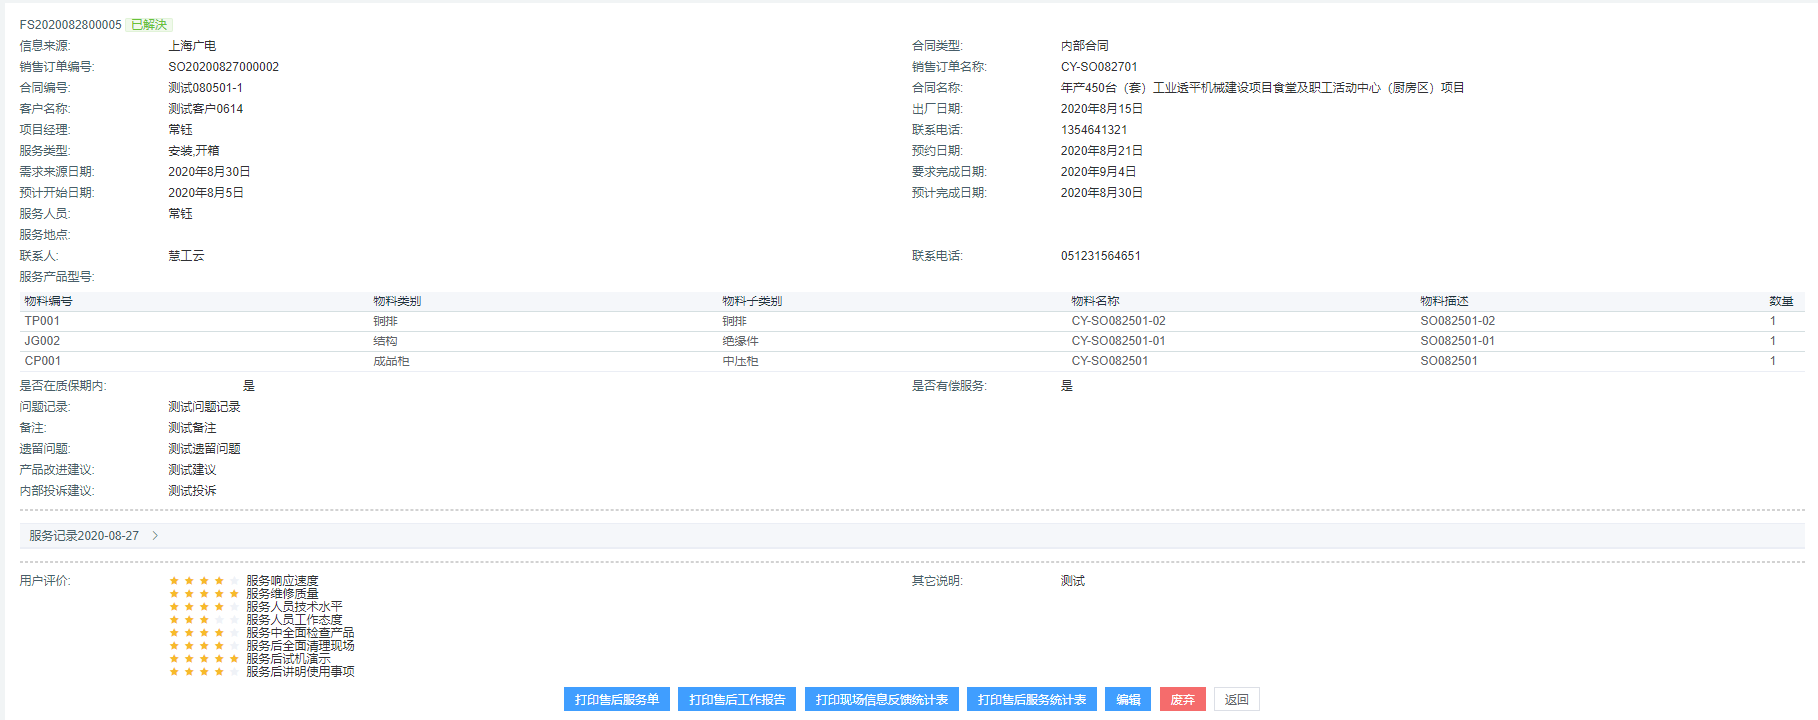Click fifth star for 服务后讲明使用事项
This screenshot has height=720, width=1818.
pyautogui.click(x=234, y=672)
